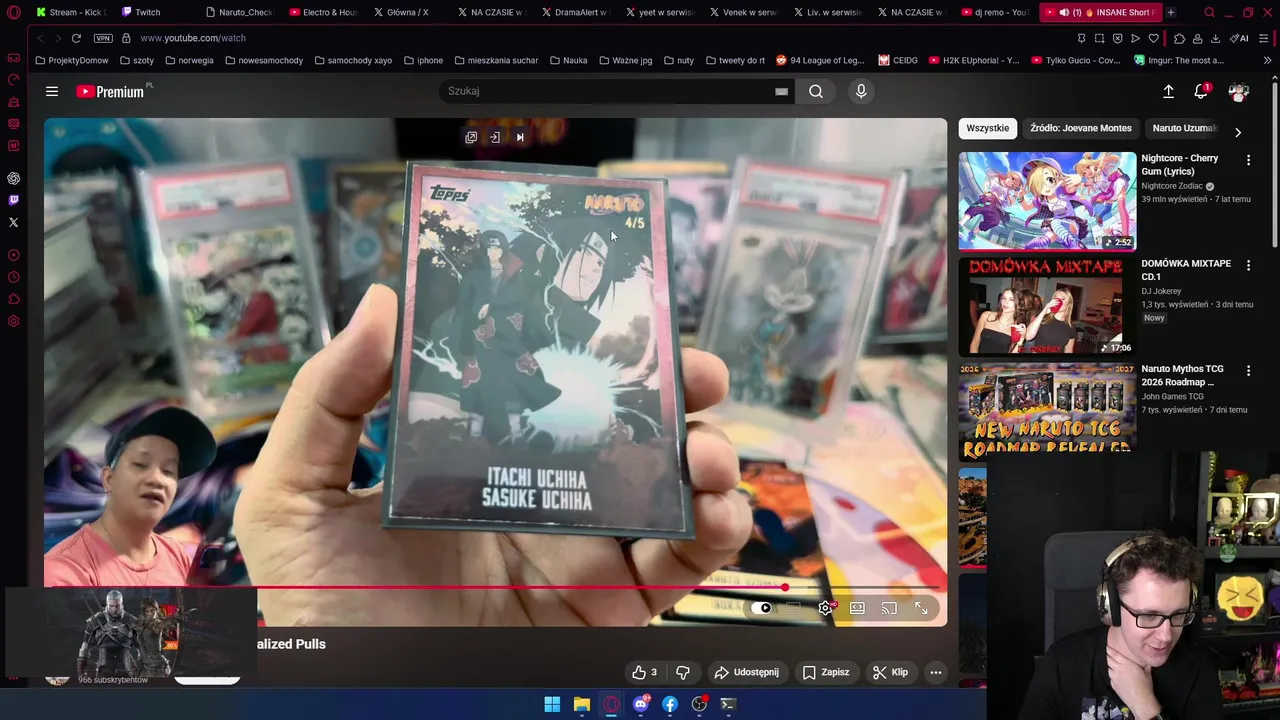Save the video with Zapisz

point(826,672)
